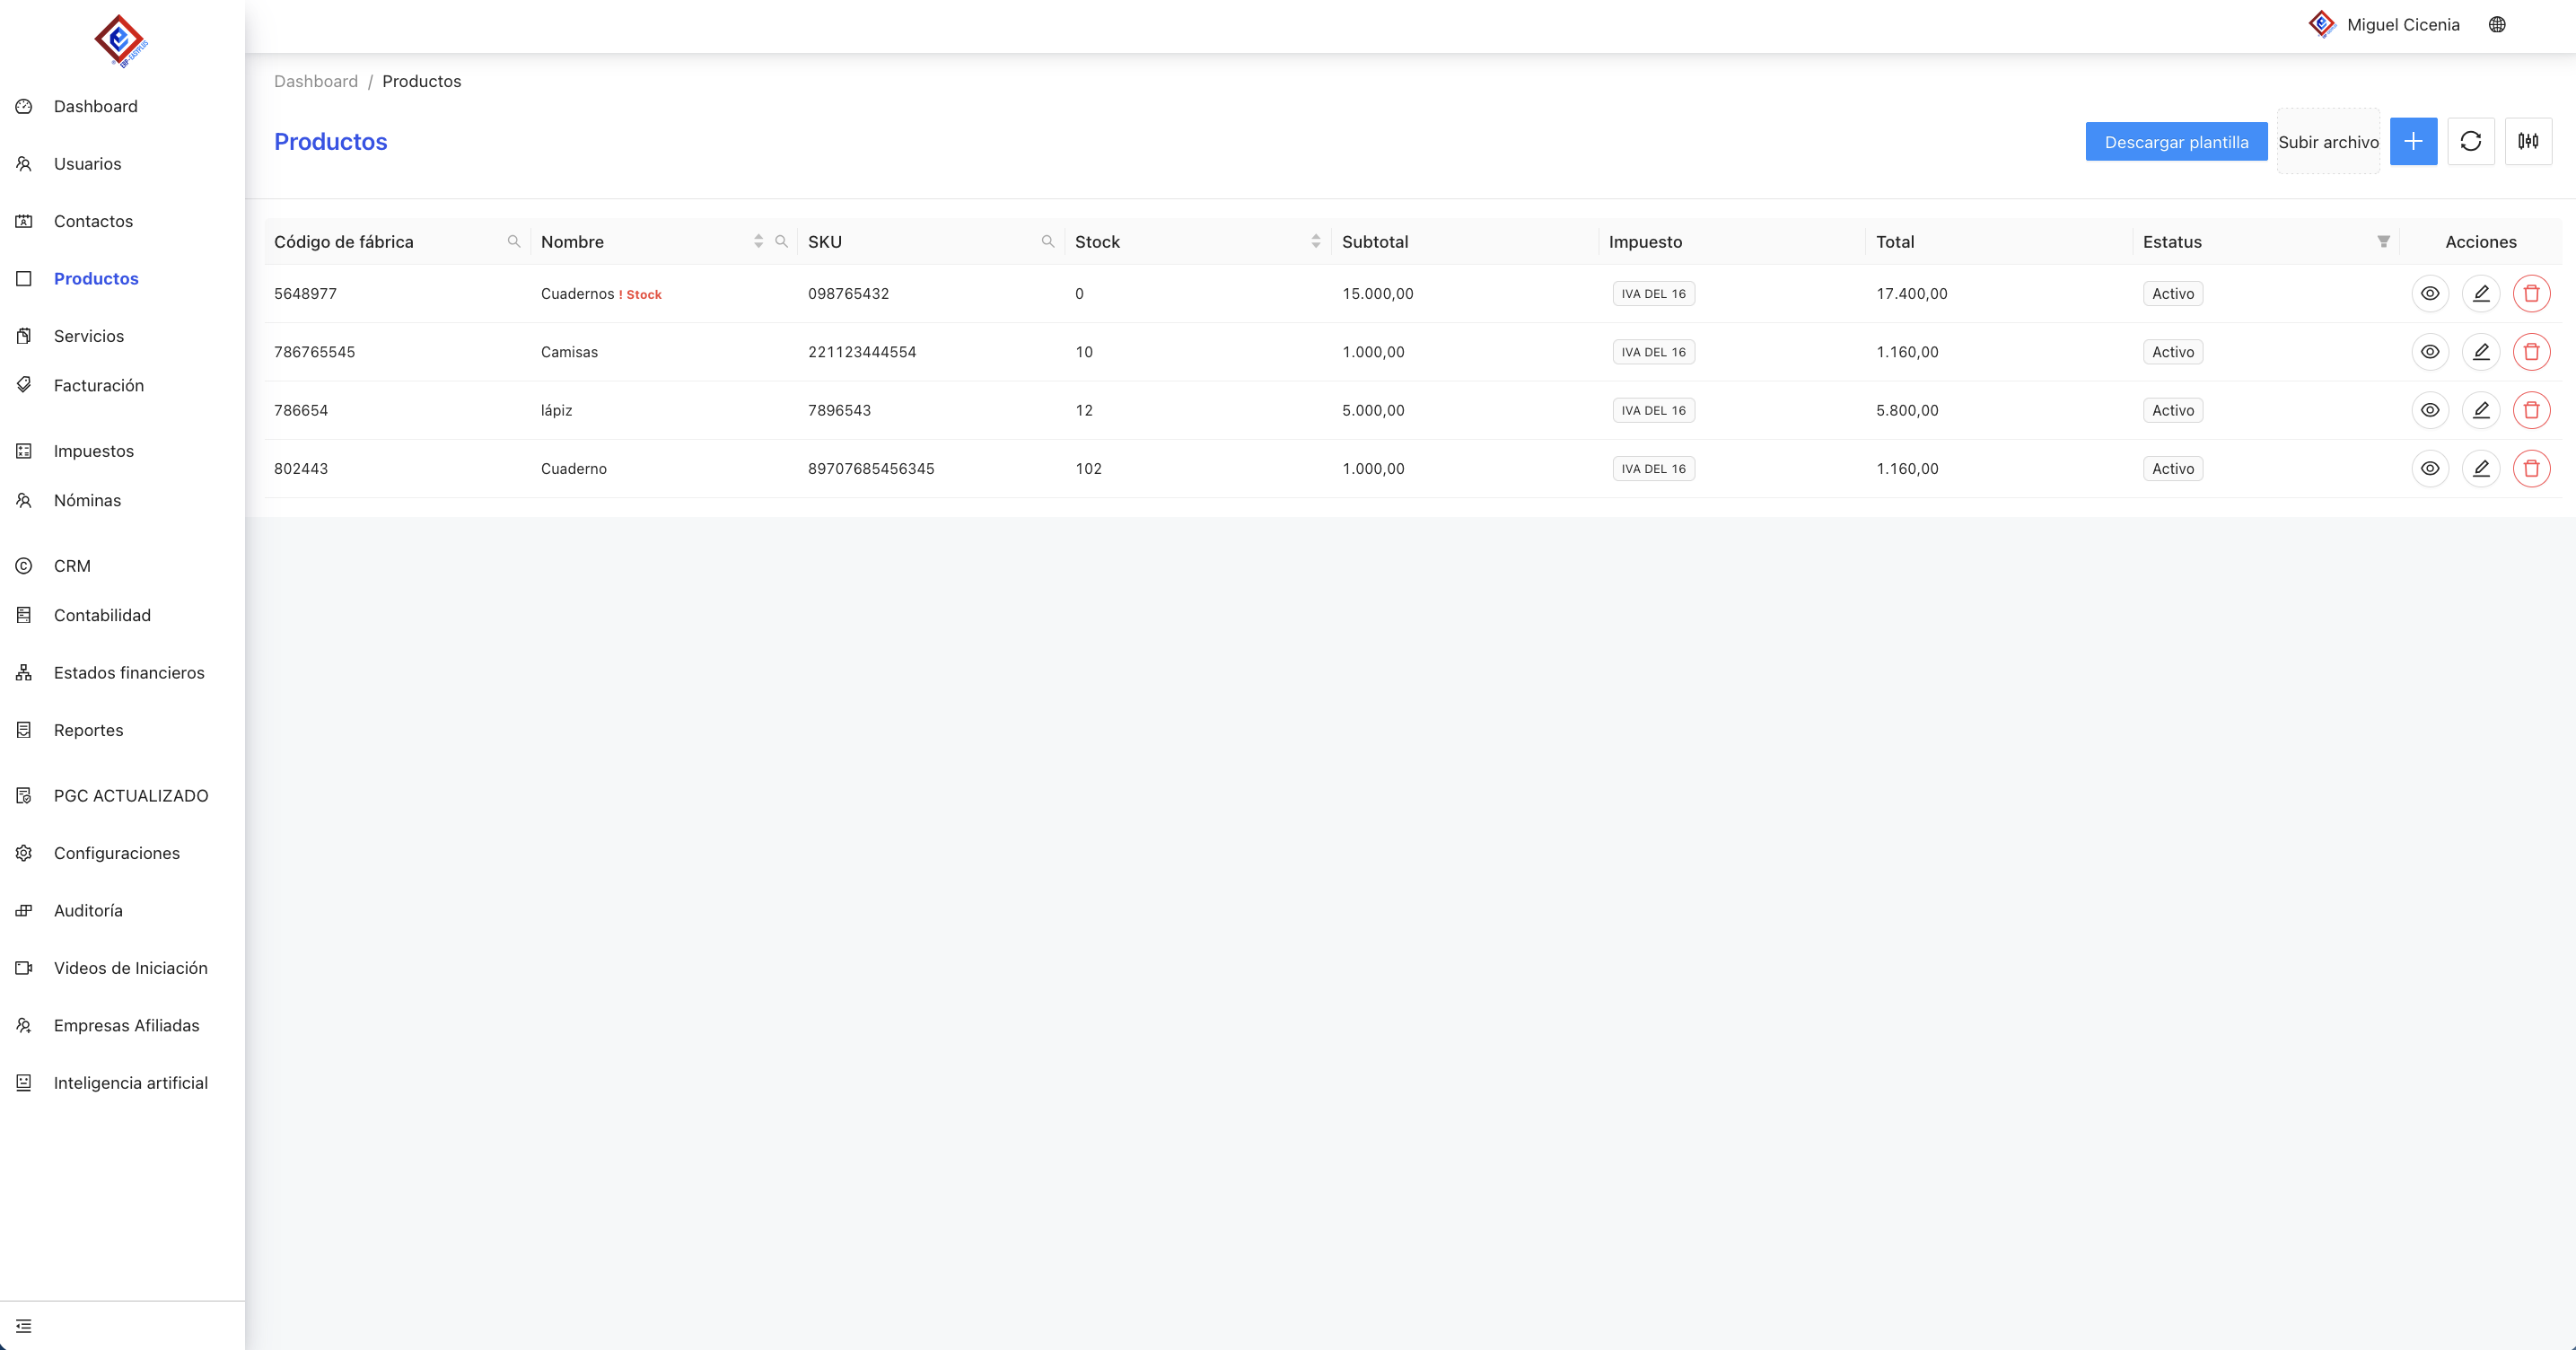
Task: Delete the Cuadernos product row
Action: [x=2531, y=294]
